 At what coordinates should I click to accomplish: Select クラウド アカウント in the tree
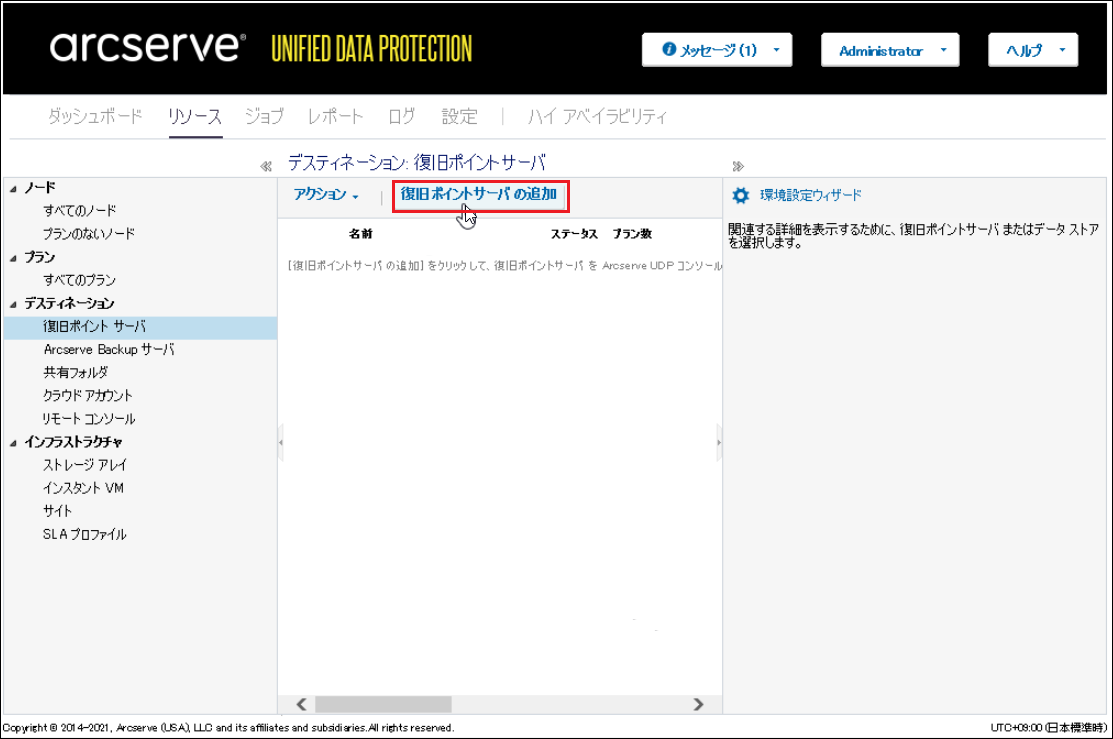[87, 395]
